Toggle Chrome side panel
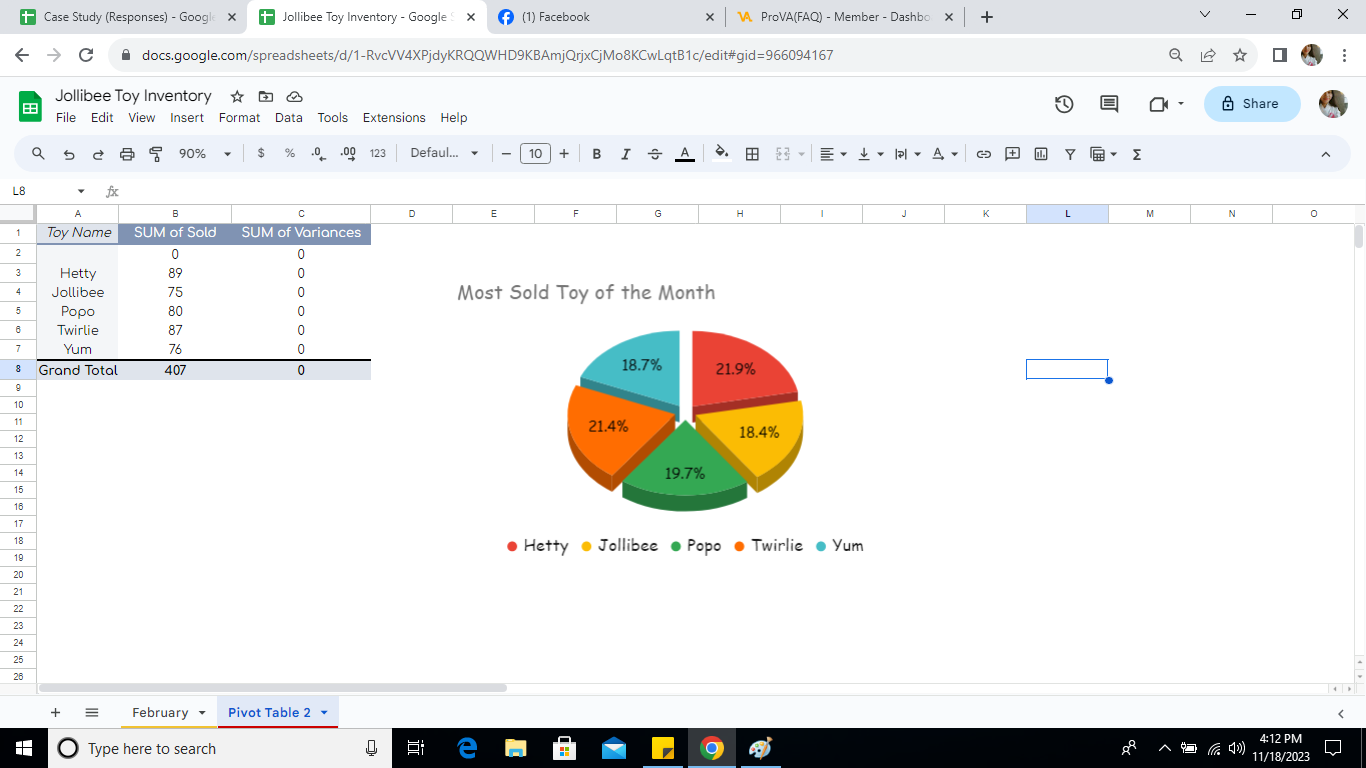The width and height of the screenshot is (1366, 768). 1280,55
